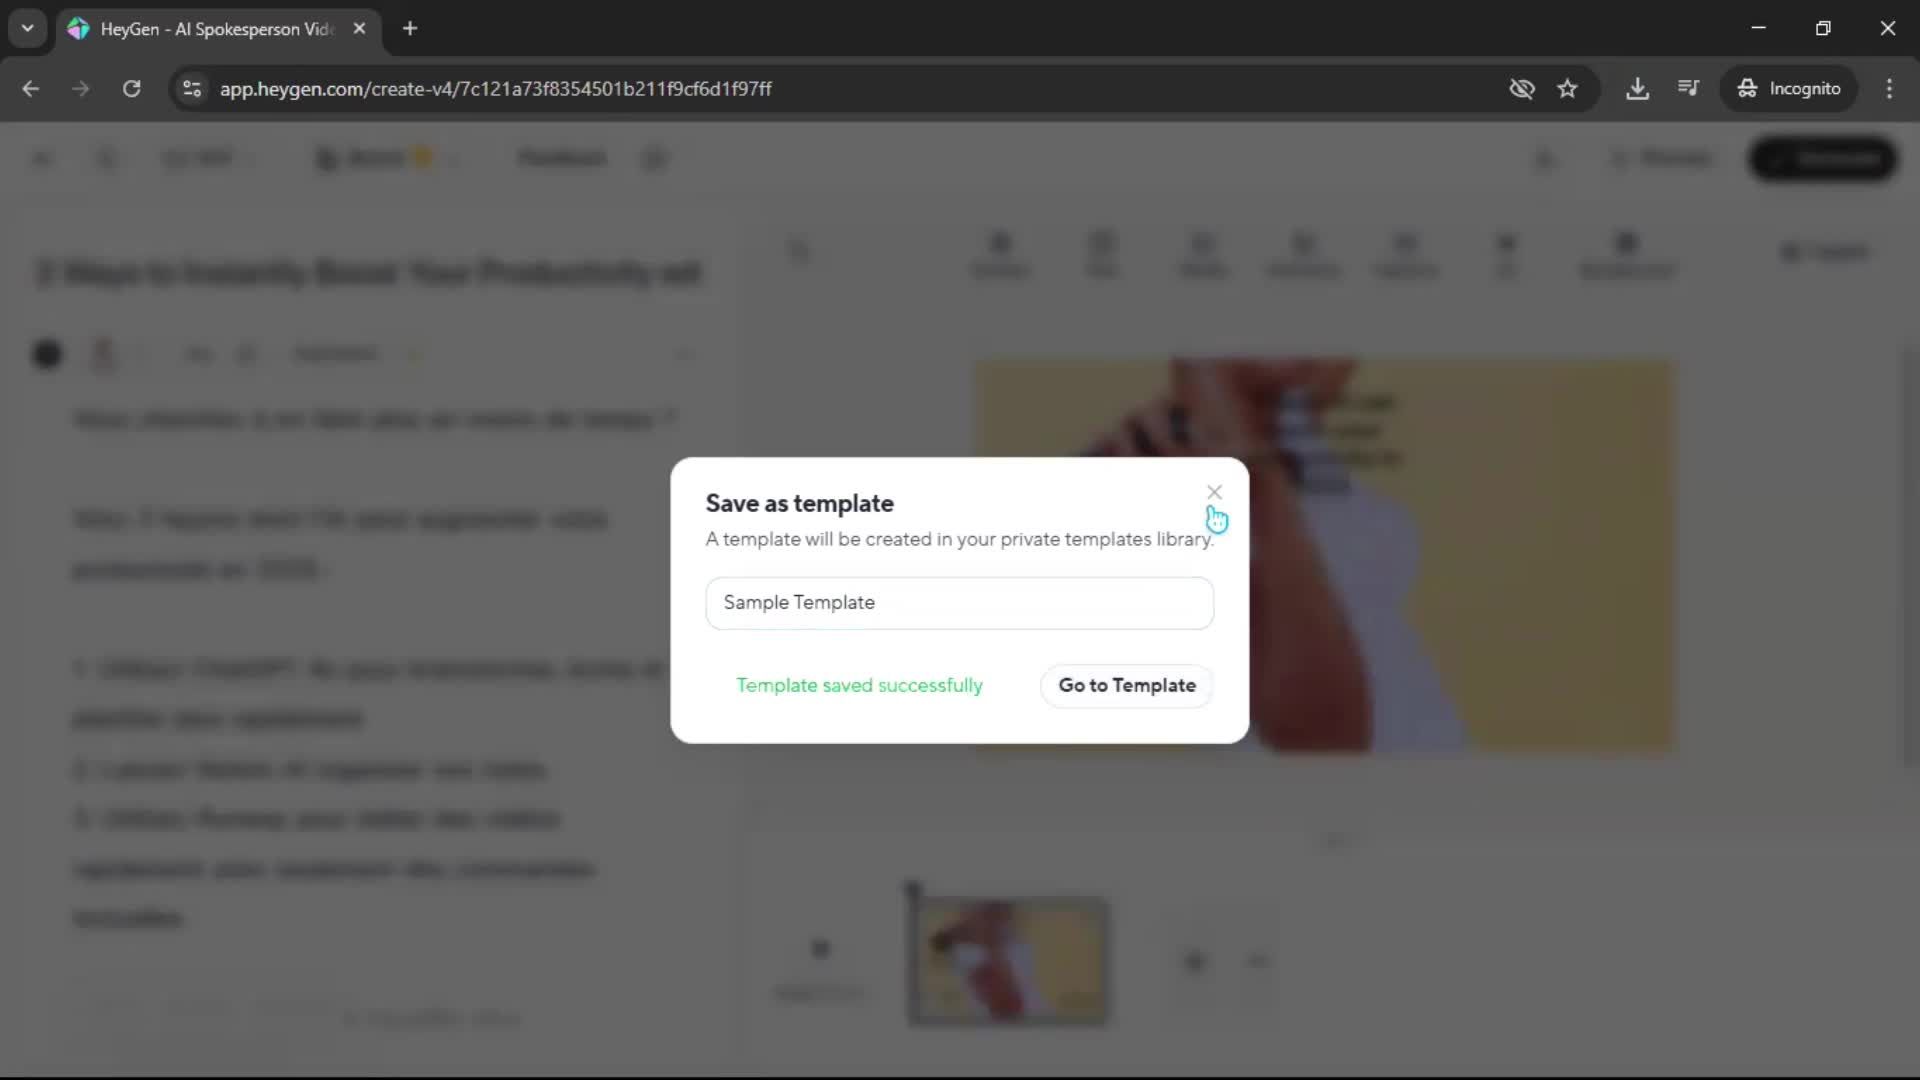The width and height of the screenshot is (1920, 1080).
Task: Open the browser downloads icon
Action: point(1637,89)
